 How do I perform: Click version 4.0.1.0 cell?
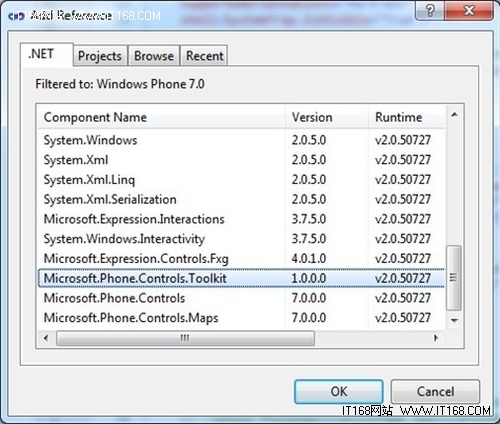pos(309,258)
